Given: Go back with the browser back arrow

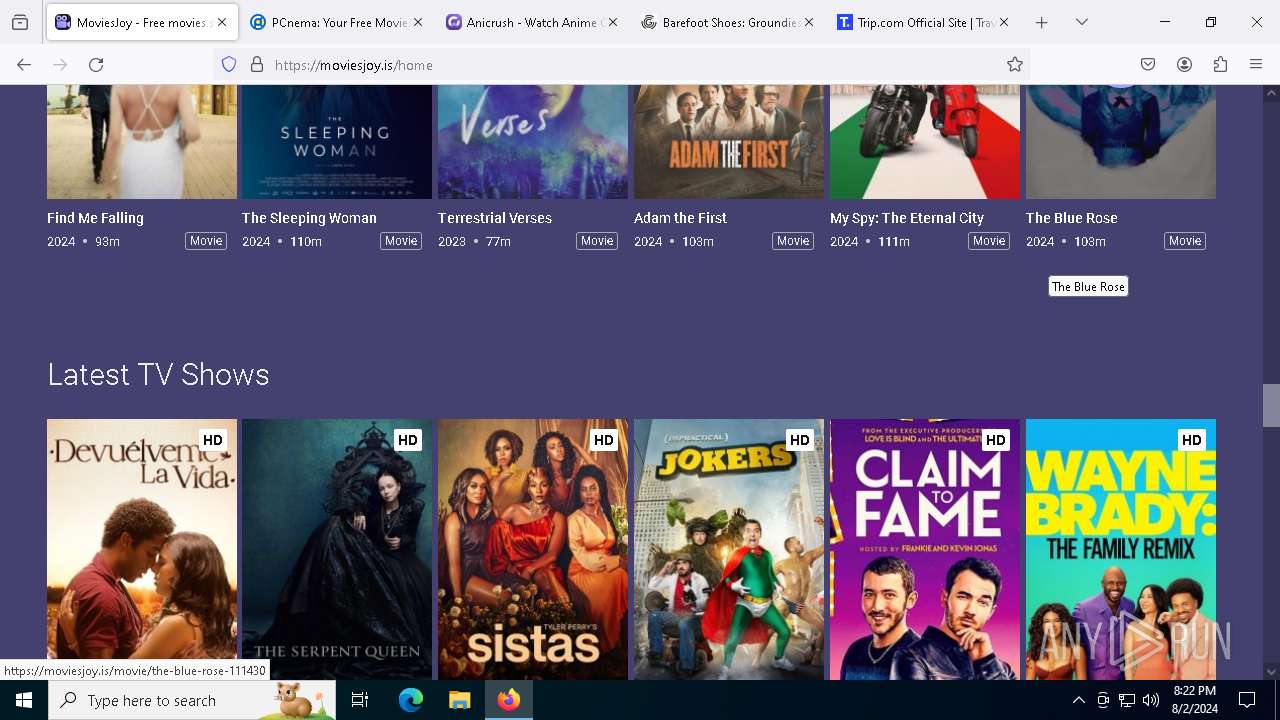Looking at the screenshot, I should coord(24,64).
